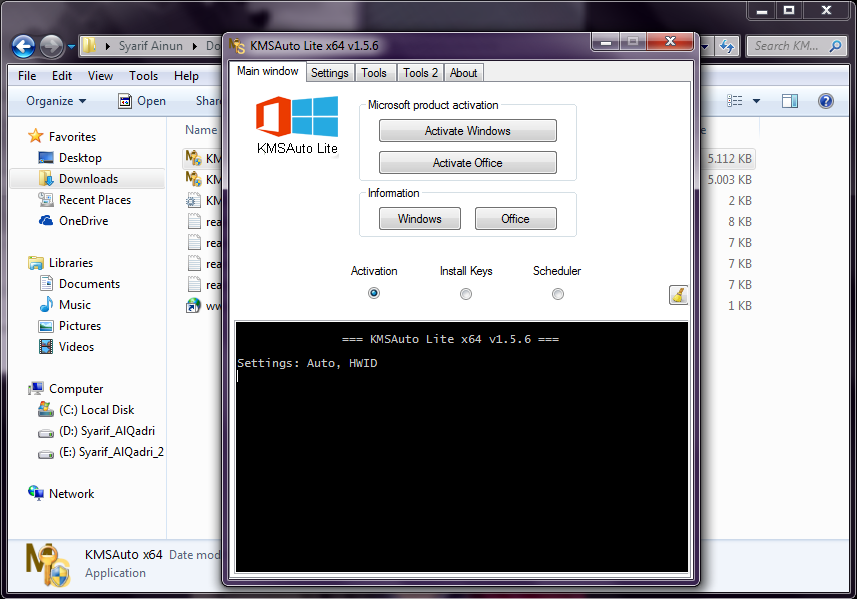
Task: Select the Main window tab
Action: [x=268, y=71]
